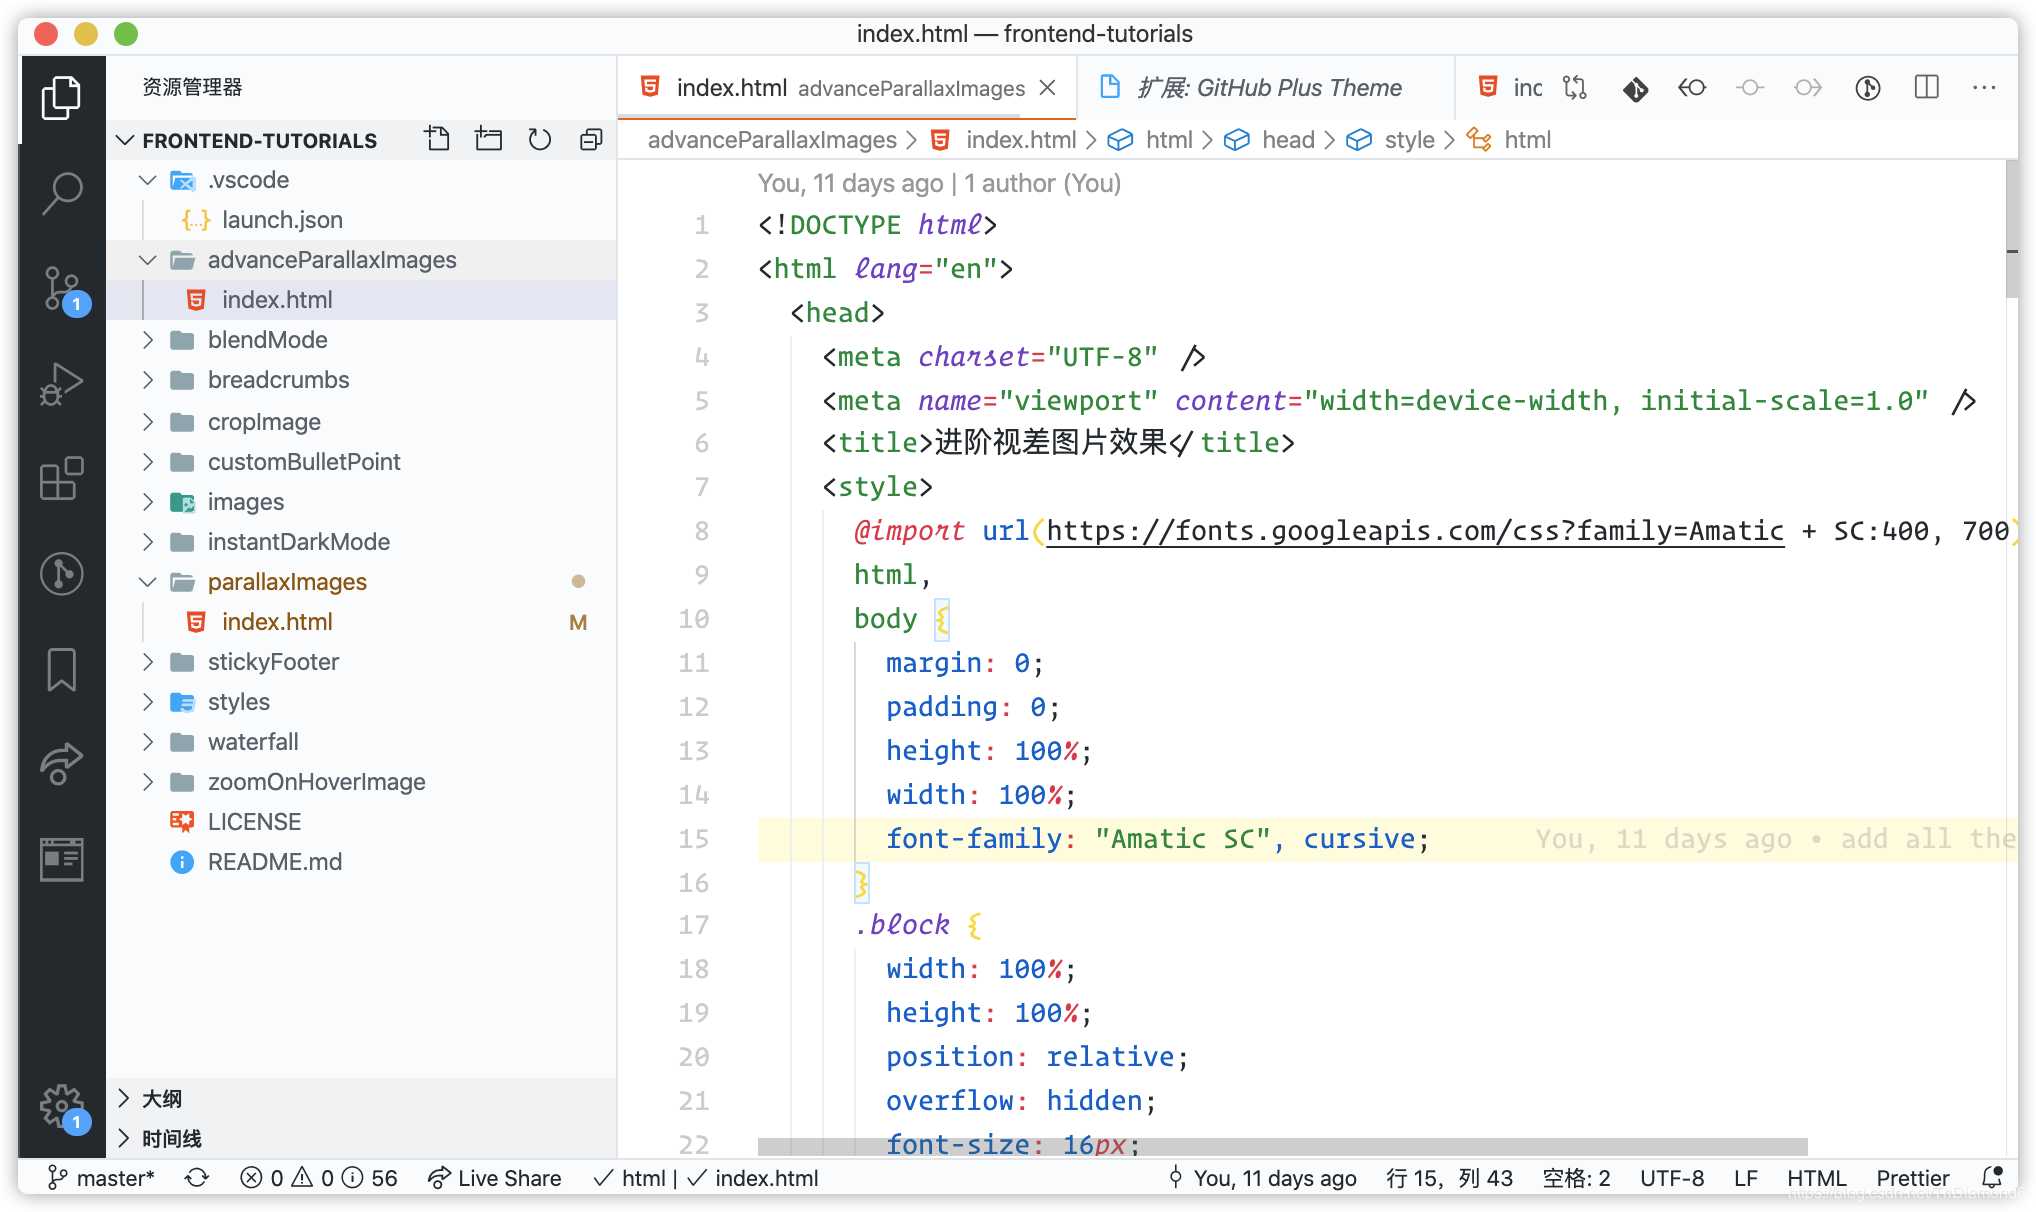This screenshot has height=1212, width=2036.
Task: Open the Bookmarks view
Action: pyautogui.click(x=61, y=669)
